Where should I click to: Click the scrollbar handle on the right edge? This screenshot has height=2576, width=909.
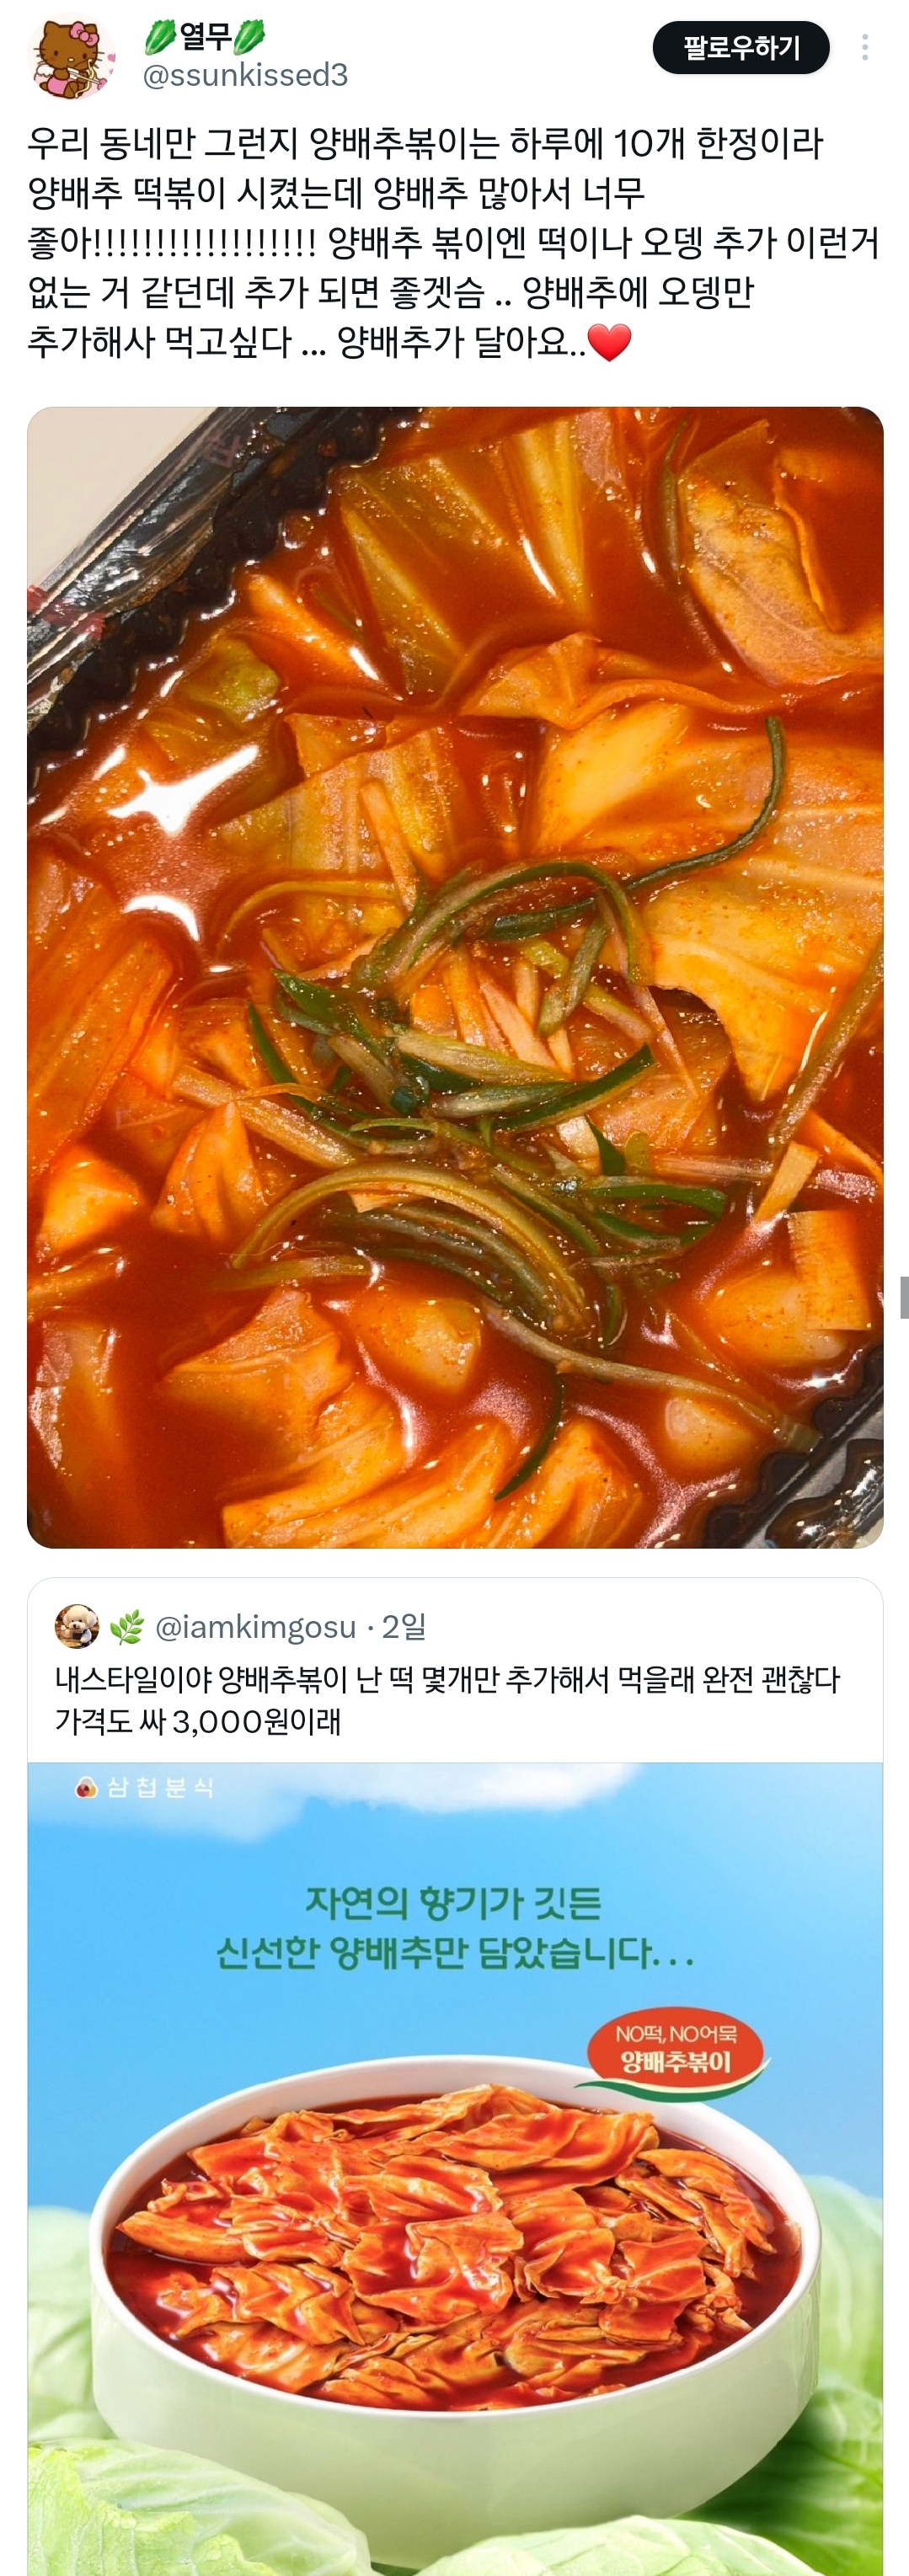click(x=904, y=1297)
